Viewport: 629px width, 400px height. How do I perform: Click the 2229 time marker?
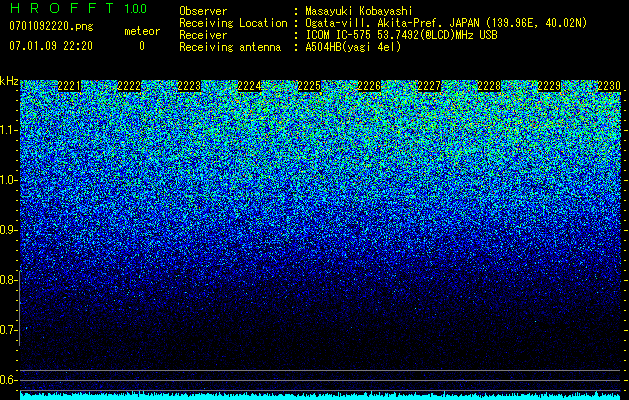[549, 86]
